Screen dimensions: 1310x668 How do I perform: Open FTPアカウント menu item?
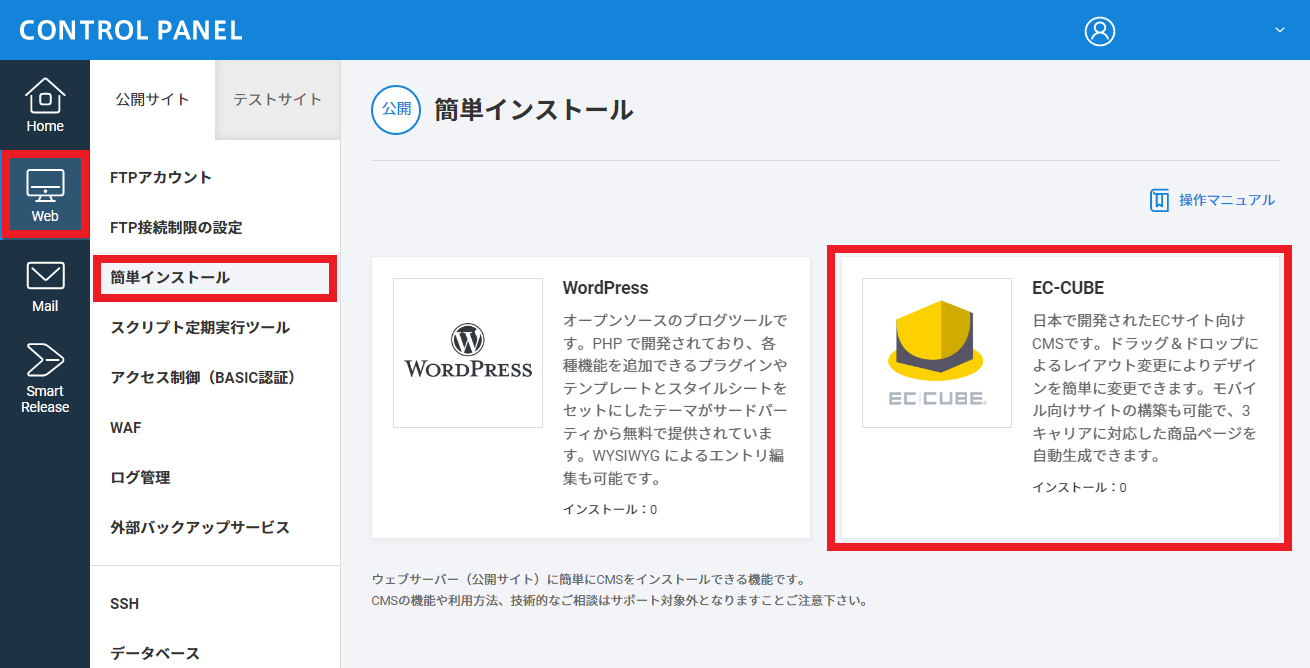point(161,178)
